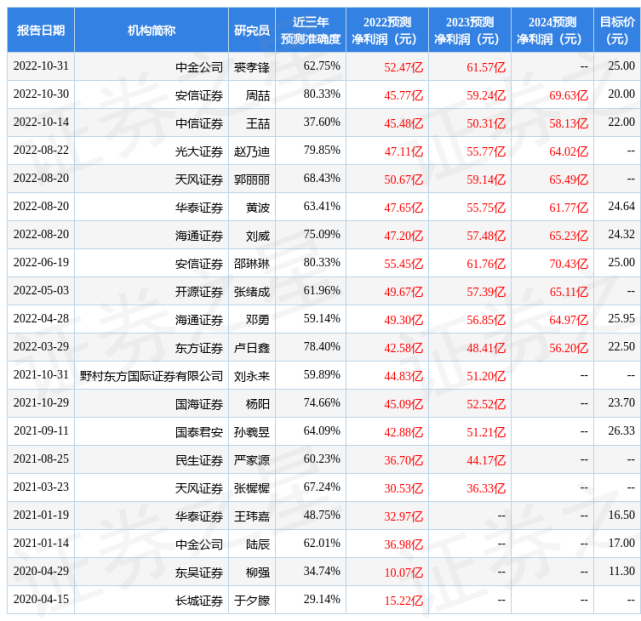
Task: Click 国泰君安 institution cell
Action: 199,433
